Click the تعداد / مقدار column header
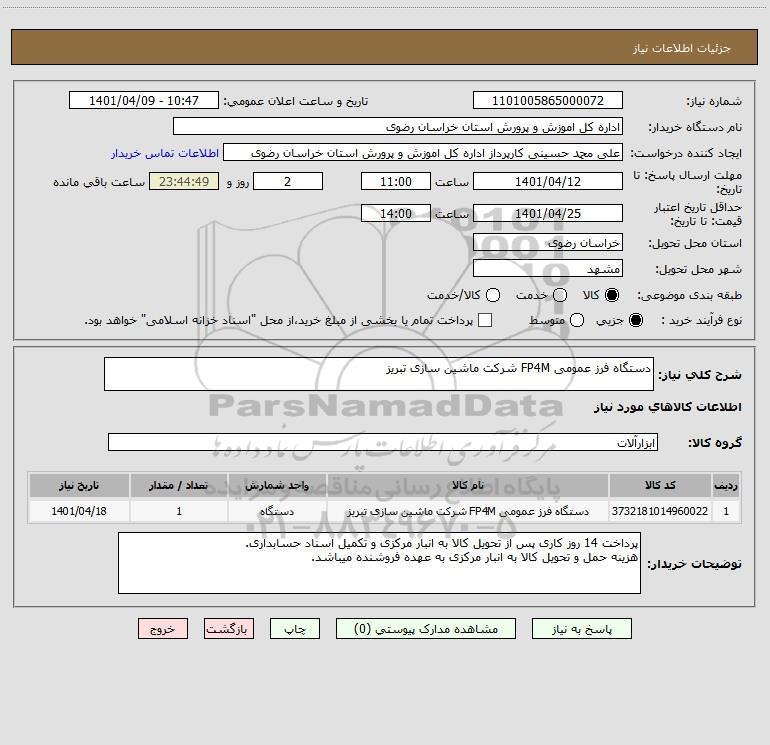Screen dimensions: 770x745 pyautogui.click(x=179, y=485)
